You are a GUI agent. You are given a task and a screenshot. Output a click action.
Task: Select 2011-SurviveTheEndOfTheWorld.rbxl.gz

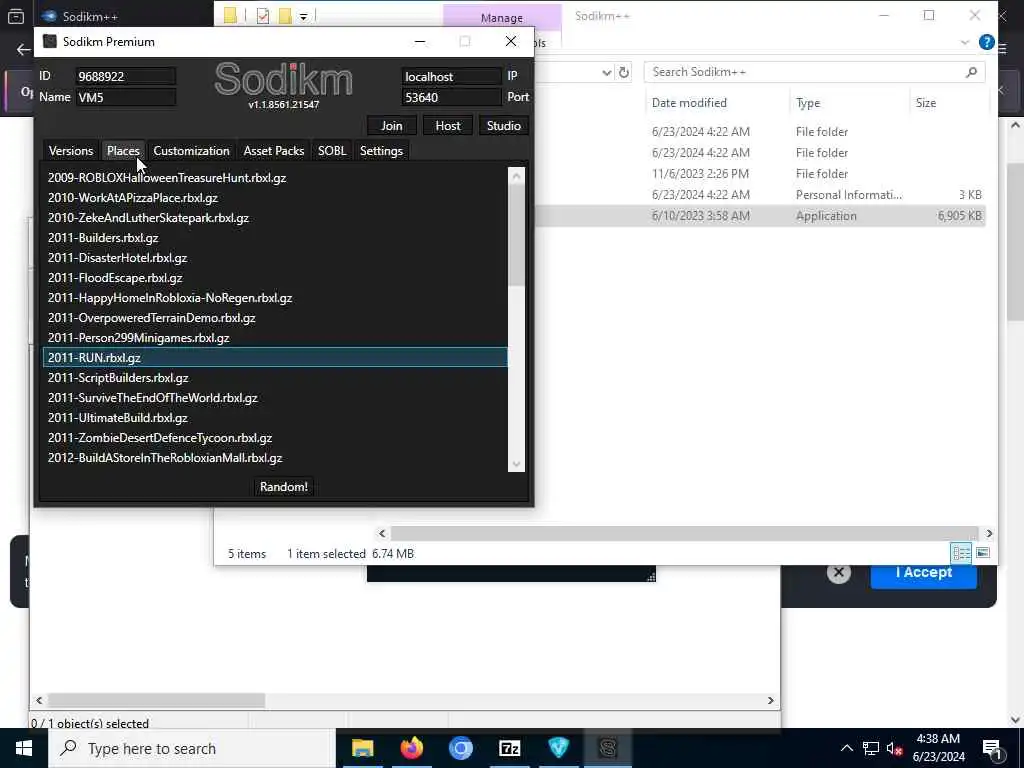(275, 398)
